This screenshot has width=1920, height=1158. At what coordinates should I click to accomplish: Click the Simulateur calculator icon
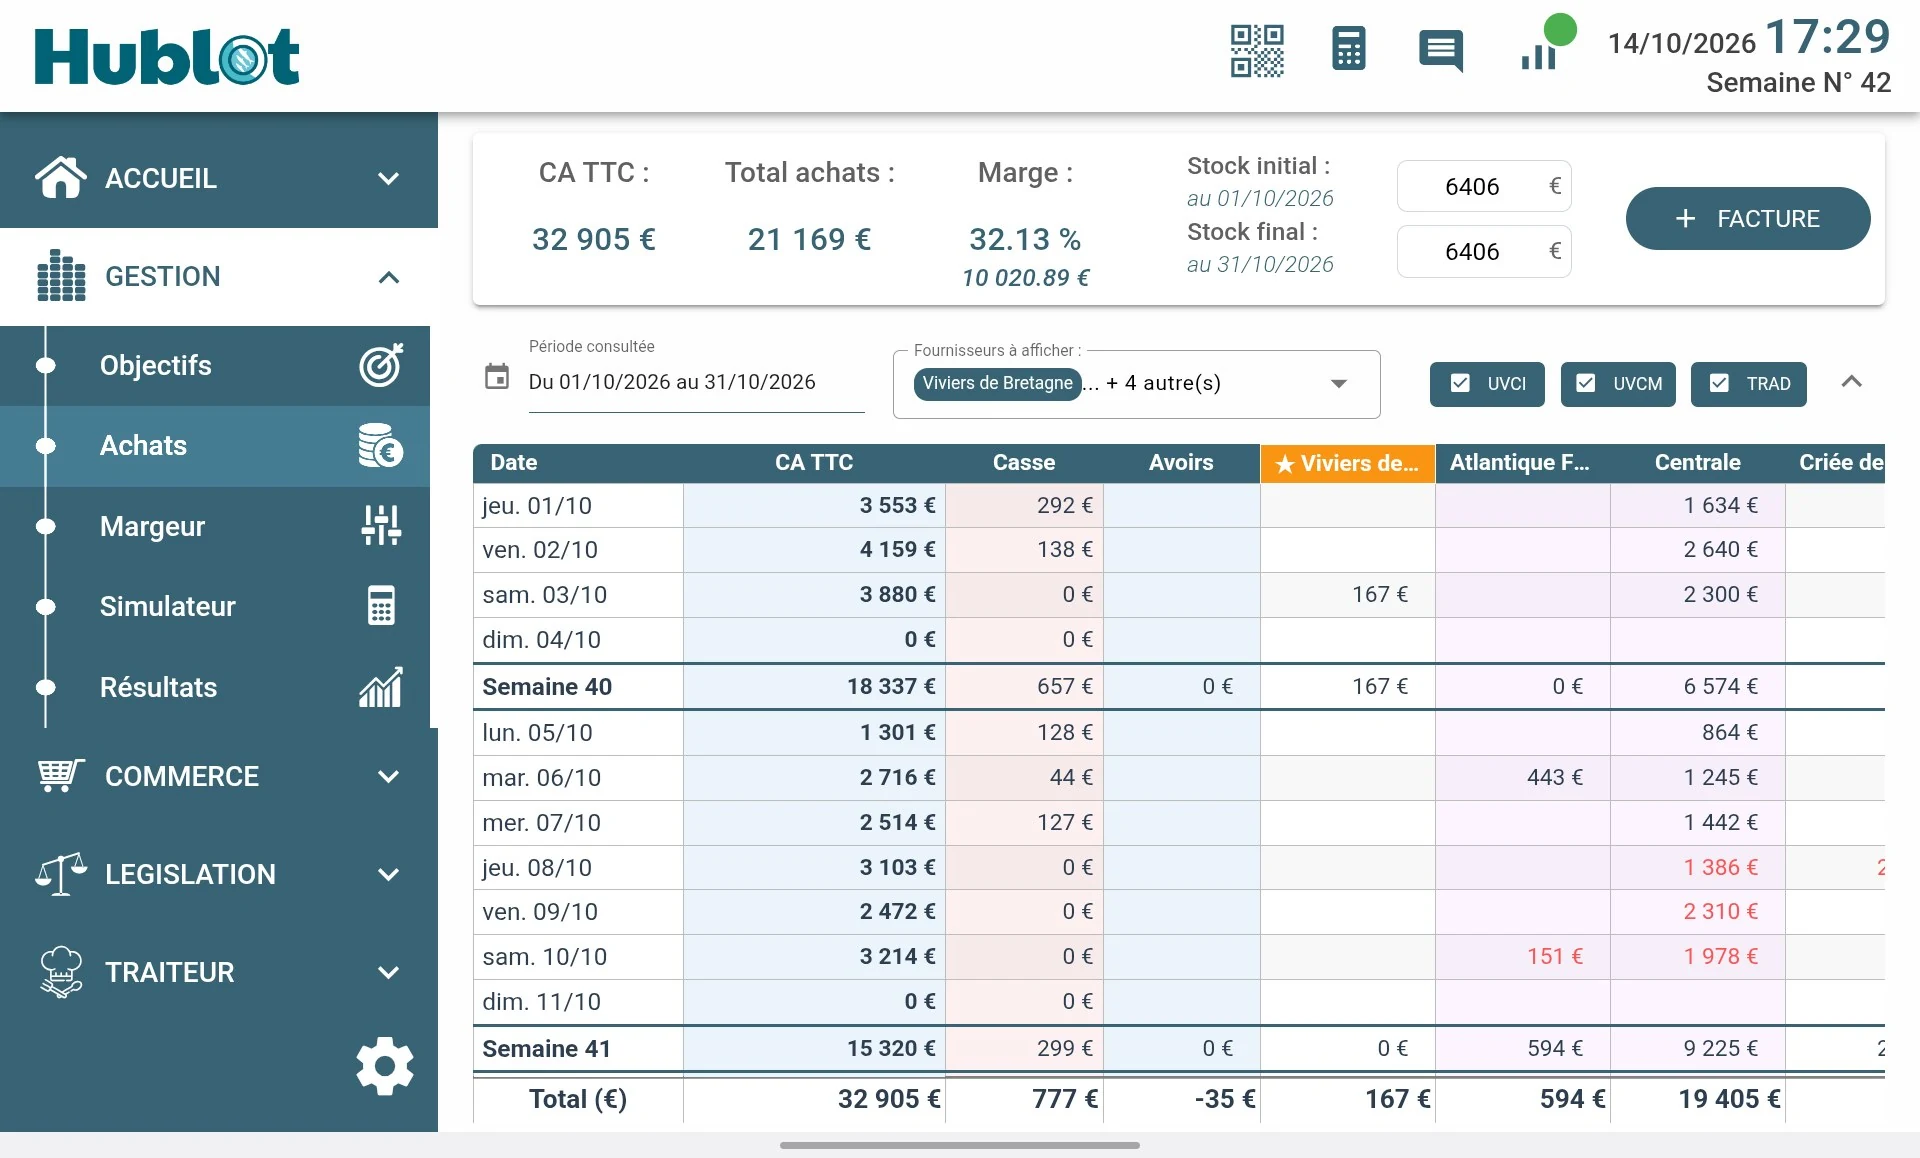pos(381,606)
